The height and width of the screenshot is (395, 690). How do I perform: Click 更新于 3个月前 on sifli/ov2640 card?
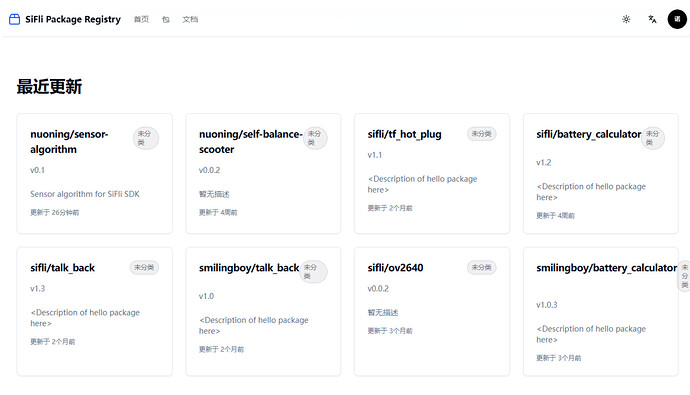390,331
